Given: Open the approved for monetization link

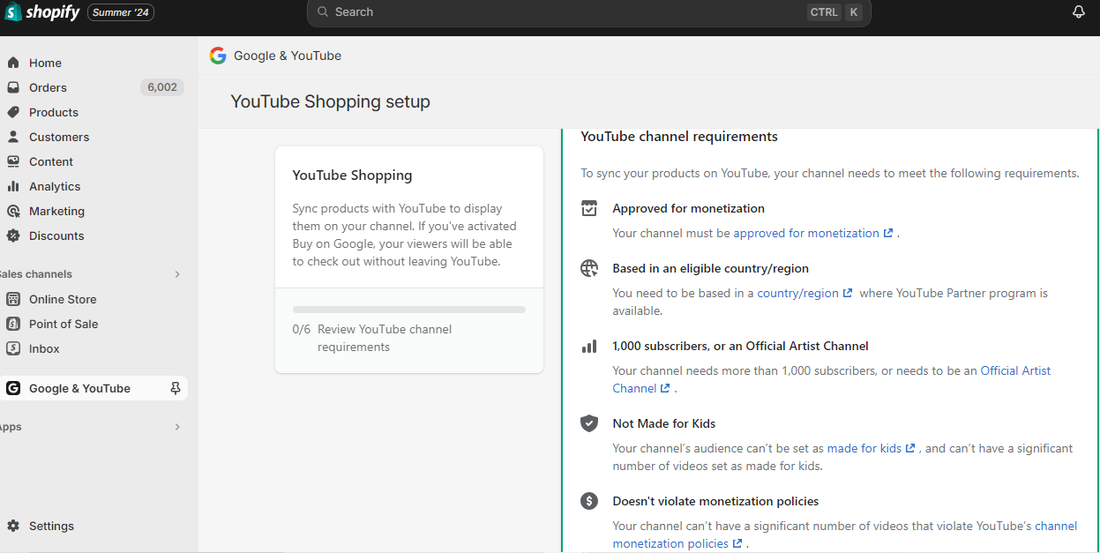Looking at the screenshot, I should [806, 233].
